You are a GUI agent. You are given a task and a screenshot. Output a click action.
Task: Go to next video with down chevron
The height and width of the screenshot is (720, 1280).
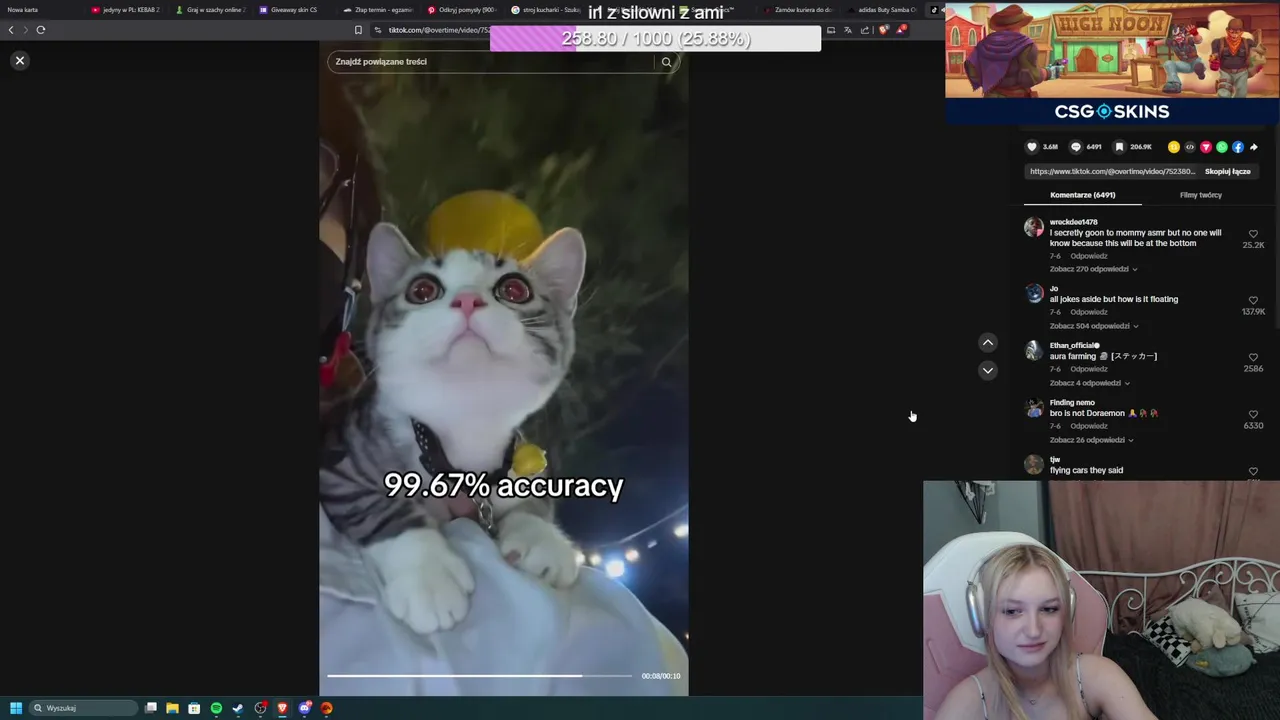coord(988,370)
